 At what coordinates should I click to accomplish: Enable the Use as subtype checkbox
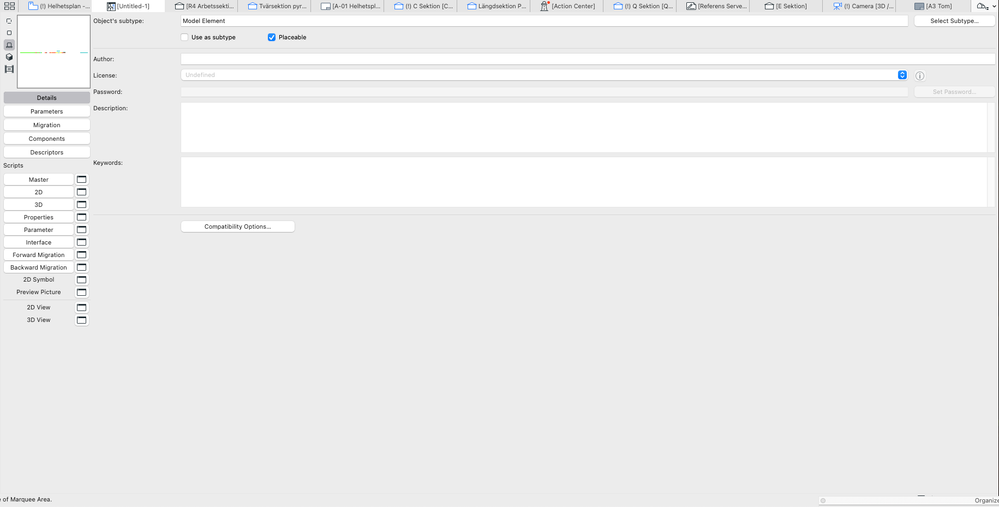pyautogui.click(x=185, y=38)
